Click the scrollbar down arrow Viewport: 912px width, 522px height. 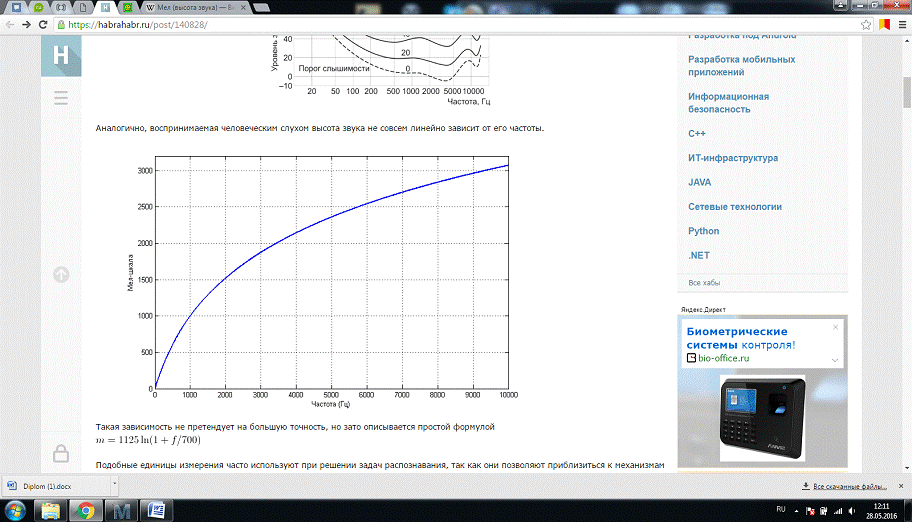pos(907,468)
